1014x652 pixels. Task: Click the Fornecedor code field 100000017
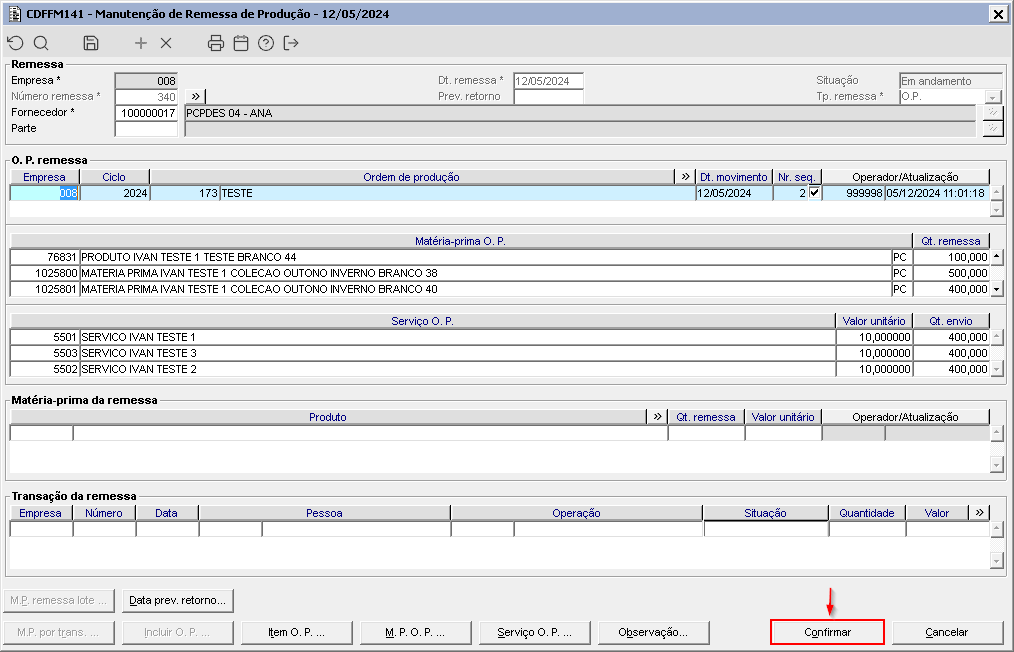point(146,113)
